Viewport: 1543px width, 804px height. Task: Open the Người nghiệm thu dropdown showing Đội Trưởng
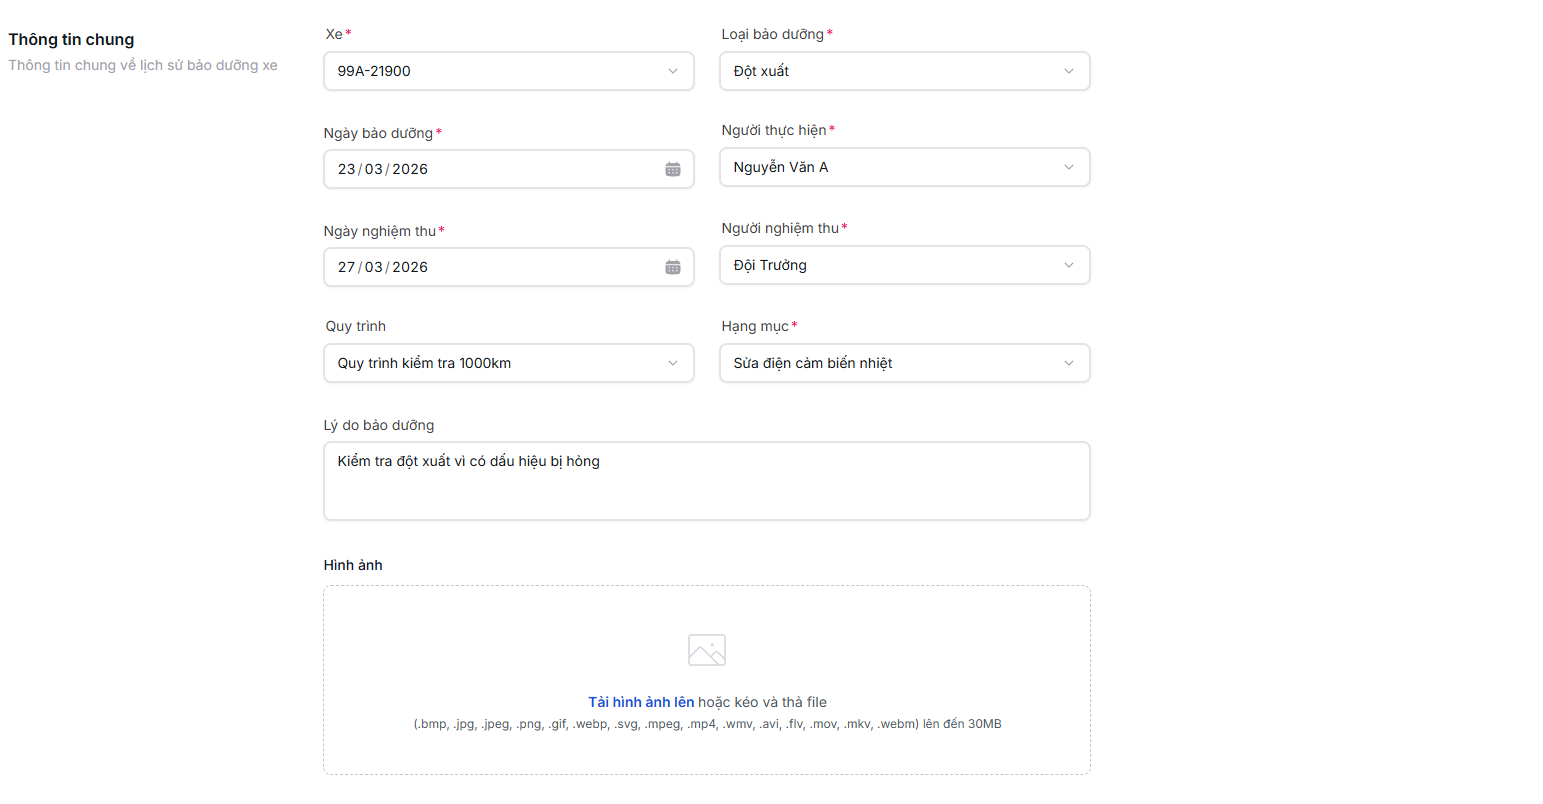[x=903, y=265]
